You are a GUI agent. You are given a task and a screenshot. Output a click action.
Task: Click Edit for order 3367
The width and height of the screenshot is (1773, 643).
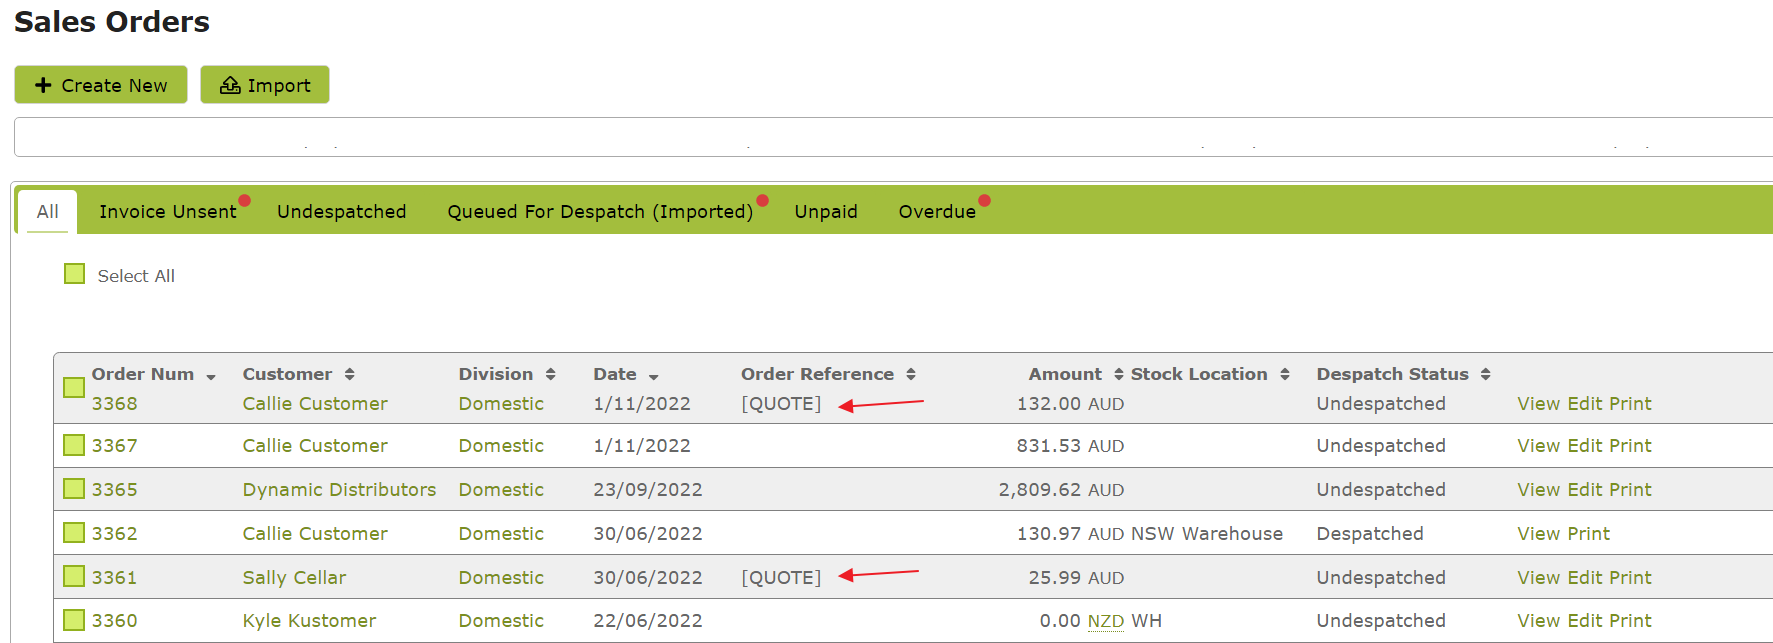(1585, 445)
